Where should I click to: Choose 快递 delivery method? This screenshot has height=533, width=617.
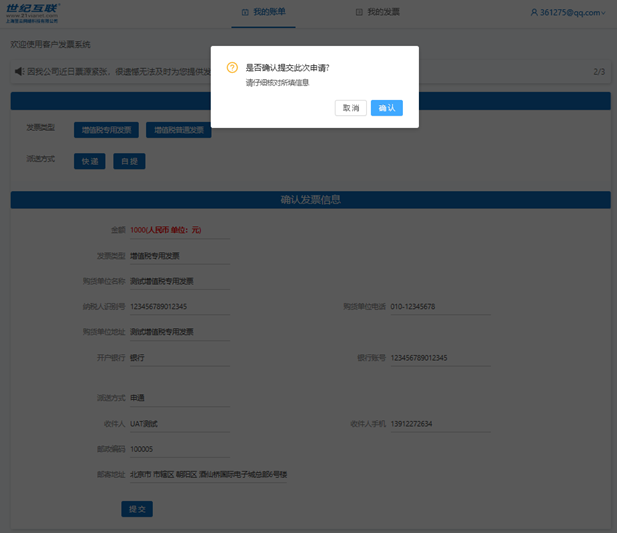[89, 161]
